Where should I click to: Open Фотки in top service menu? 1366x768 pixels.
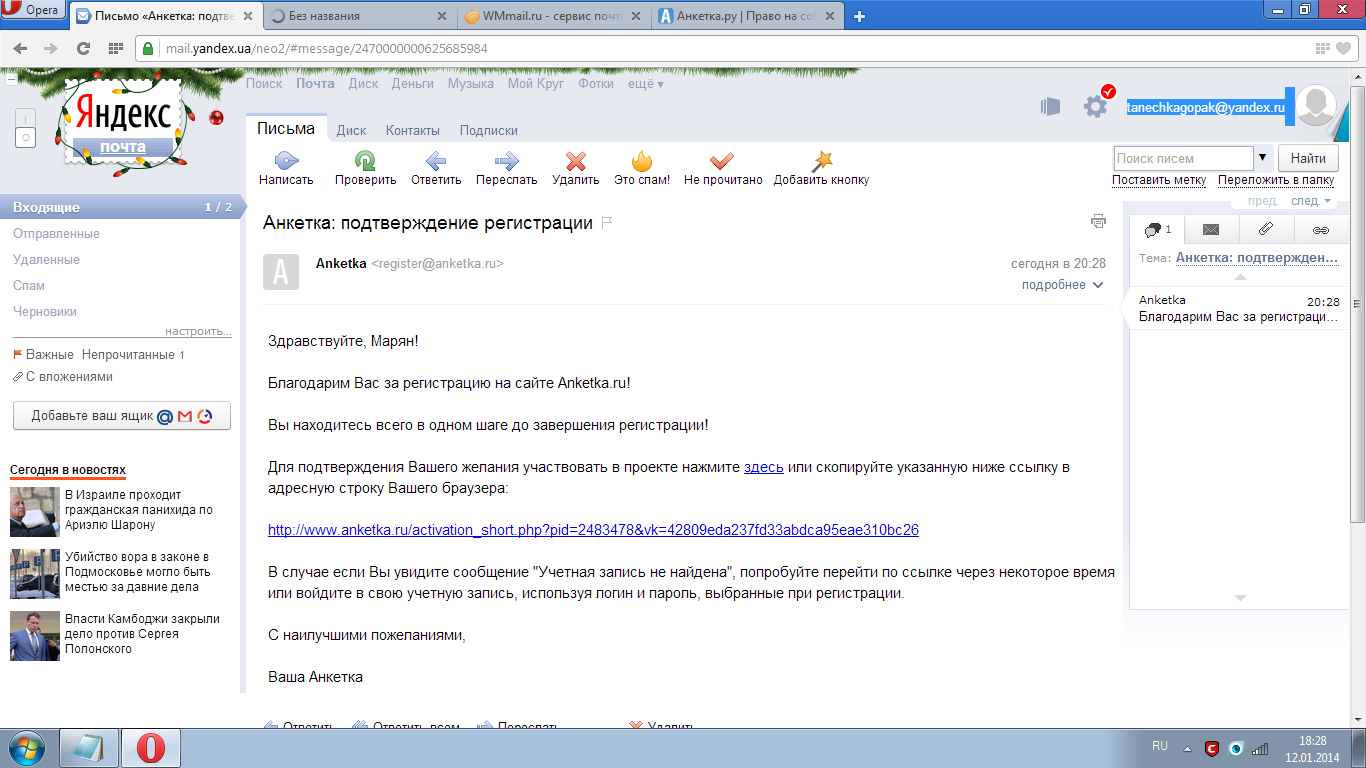[596, 84]
